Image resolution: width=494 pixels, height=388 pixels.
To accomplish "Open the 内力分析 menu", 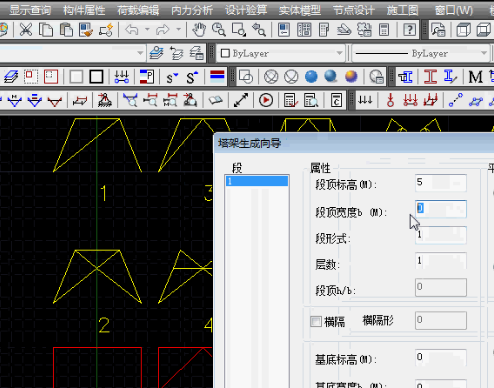I will [x=192, y=11].
